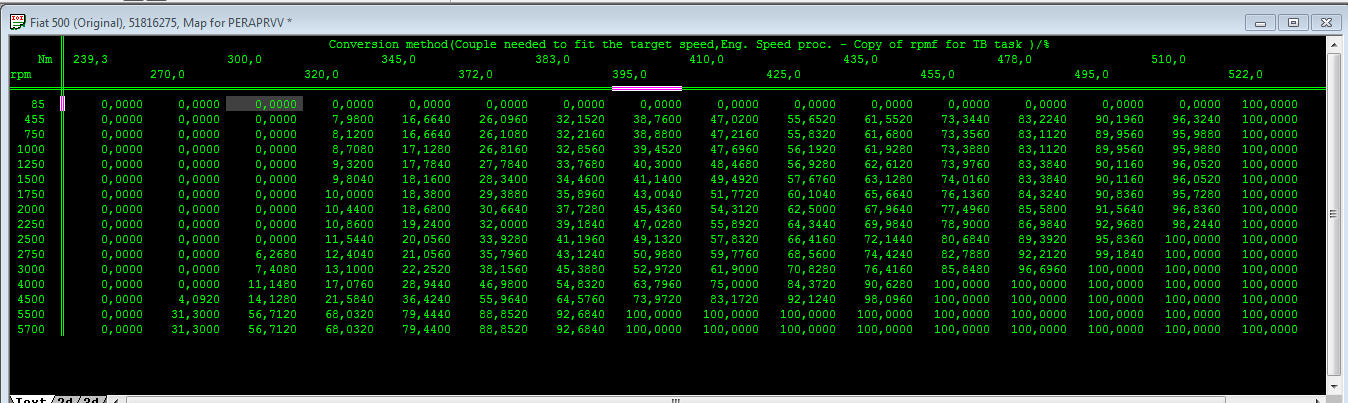The image size is (1348, 403).
Task: Select column header 345,0
Action: [x=398, y=59]
